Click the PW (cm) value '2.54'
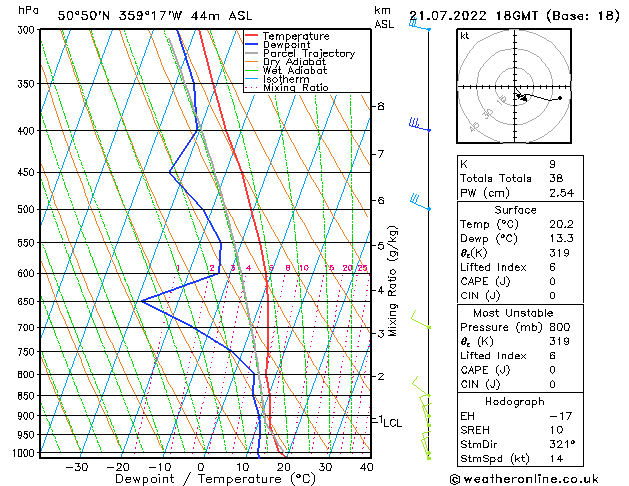629x486 pixels. [561, 193]
